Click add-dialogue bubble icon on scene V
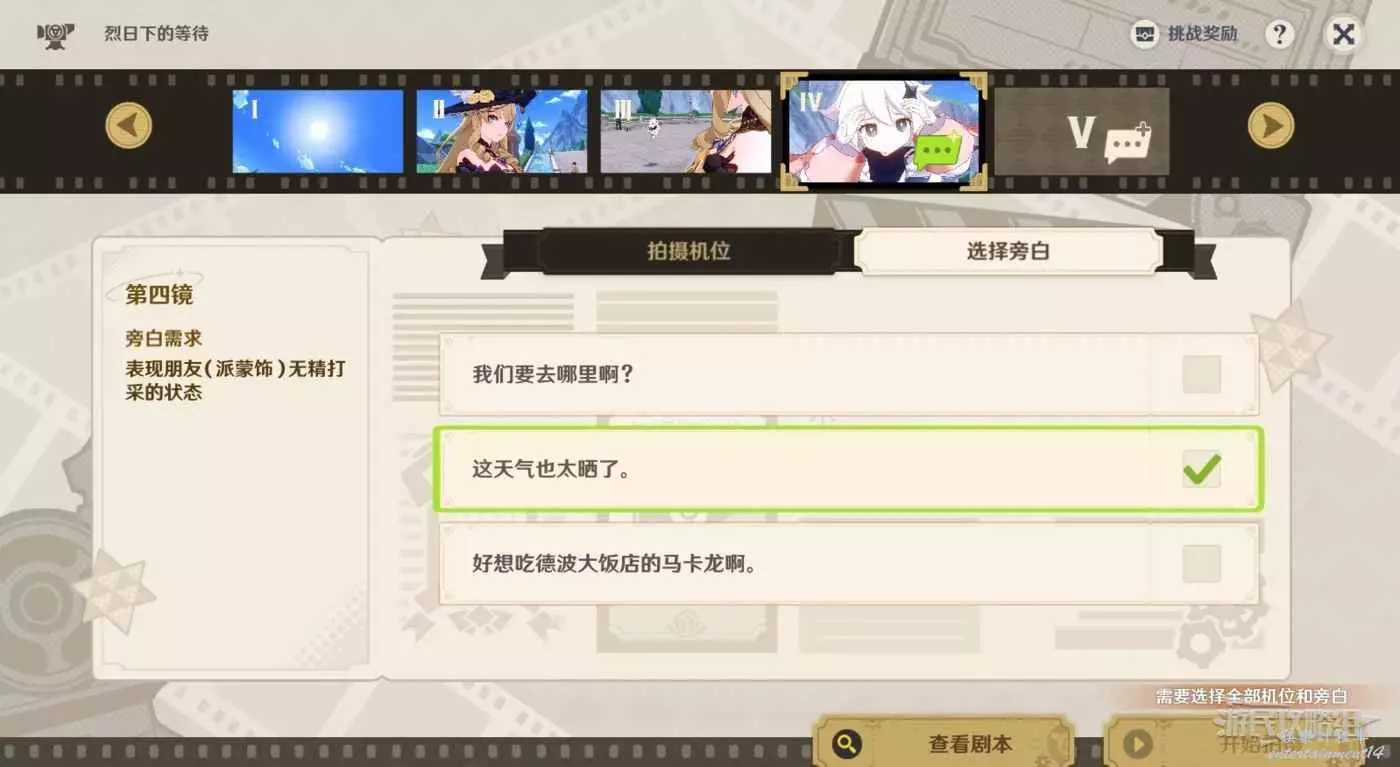The image size is (1400, 767). 1128,142
